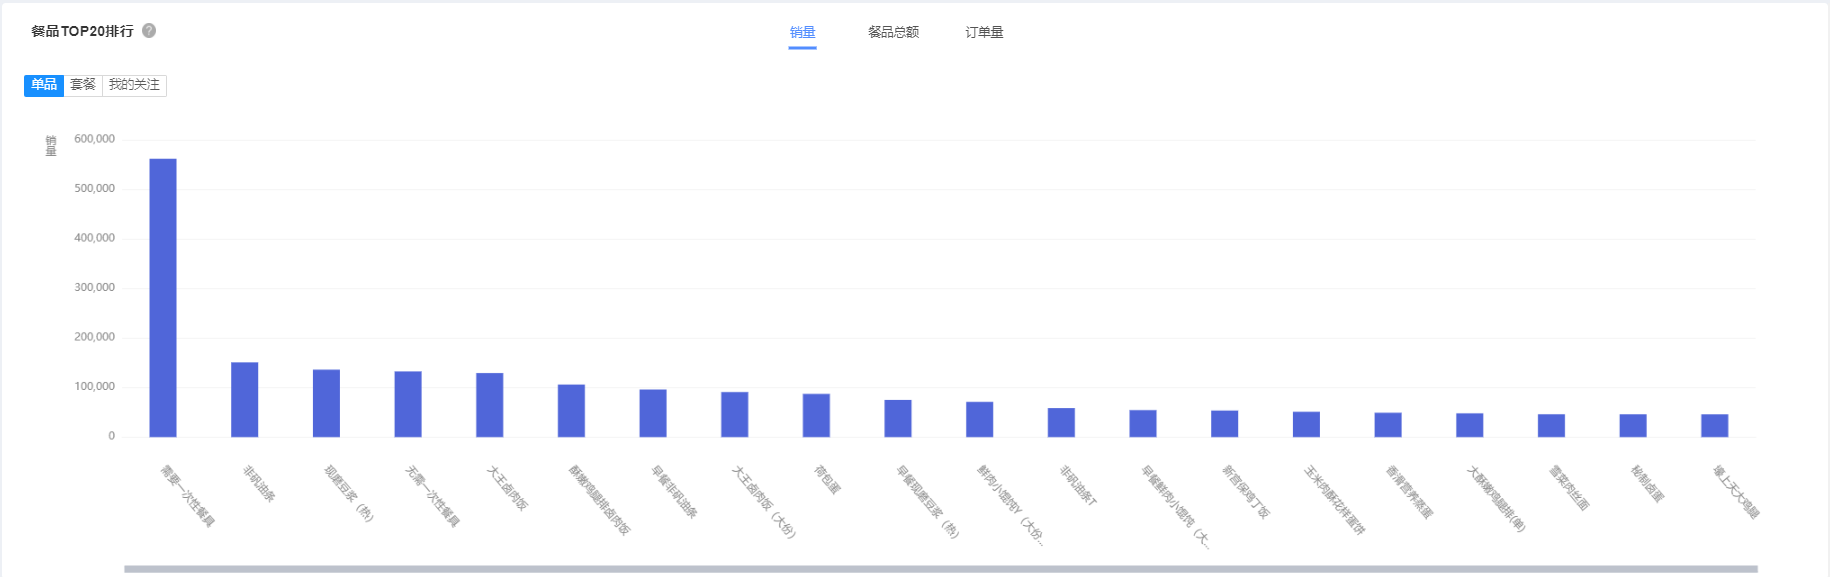
Task: Click the bar for 香滑营养蒸蛋
Action: (x=1388, y=425)
